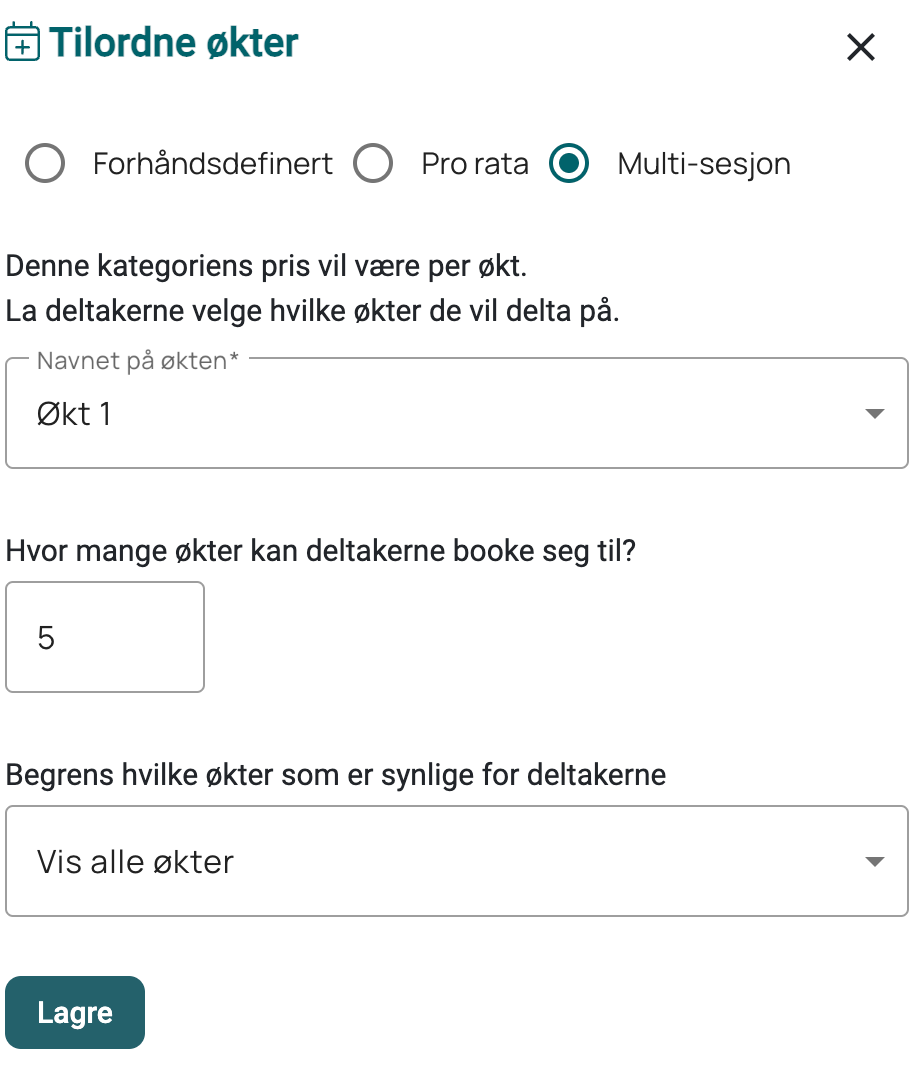This screenshot has width=924, height=1074.
Task: Close the Tilordne økter dialog with X
Action: coord(860,47)
